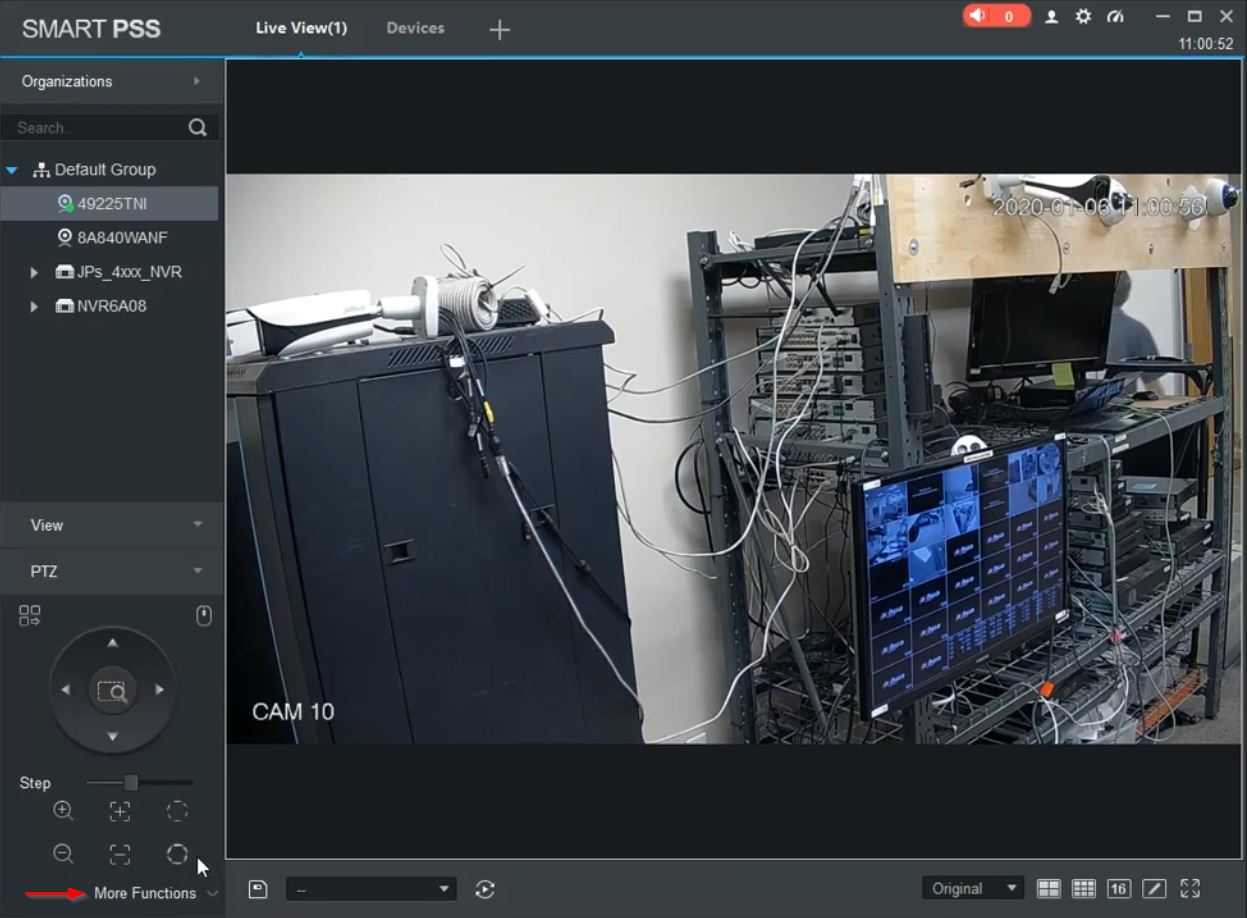Screen dimensions: 1247x918
Task: Adjust the PTZ Step slider handle
Action: tap(130, 783)
